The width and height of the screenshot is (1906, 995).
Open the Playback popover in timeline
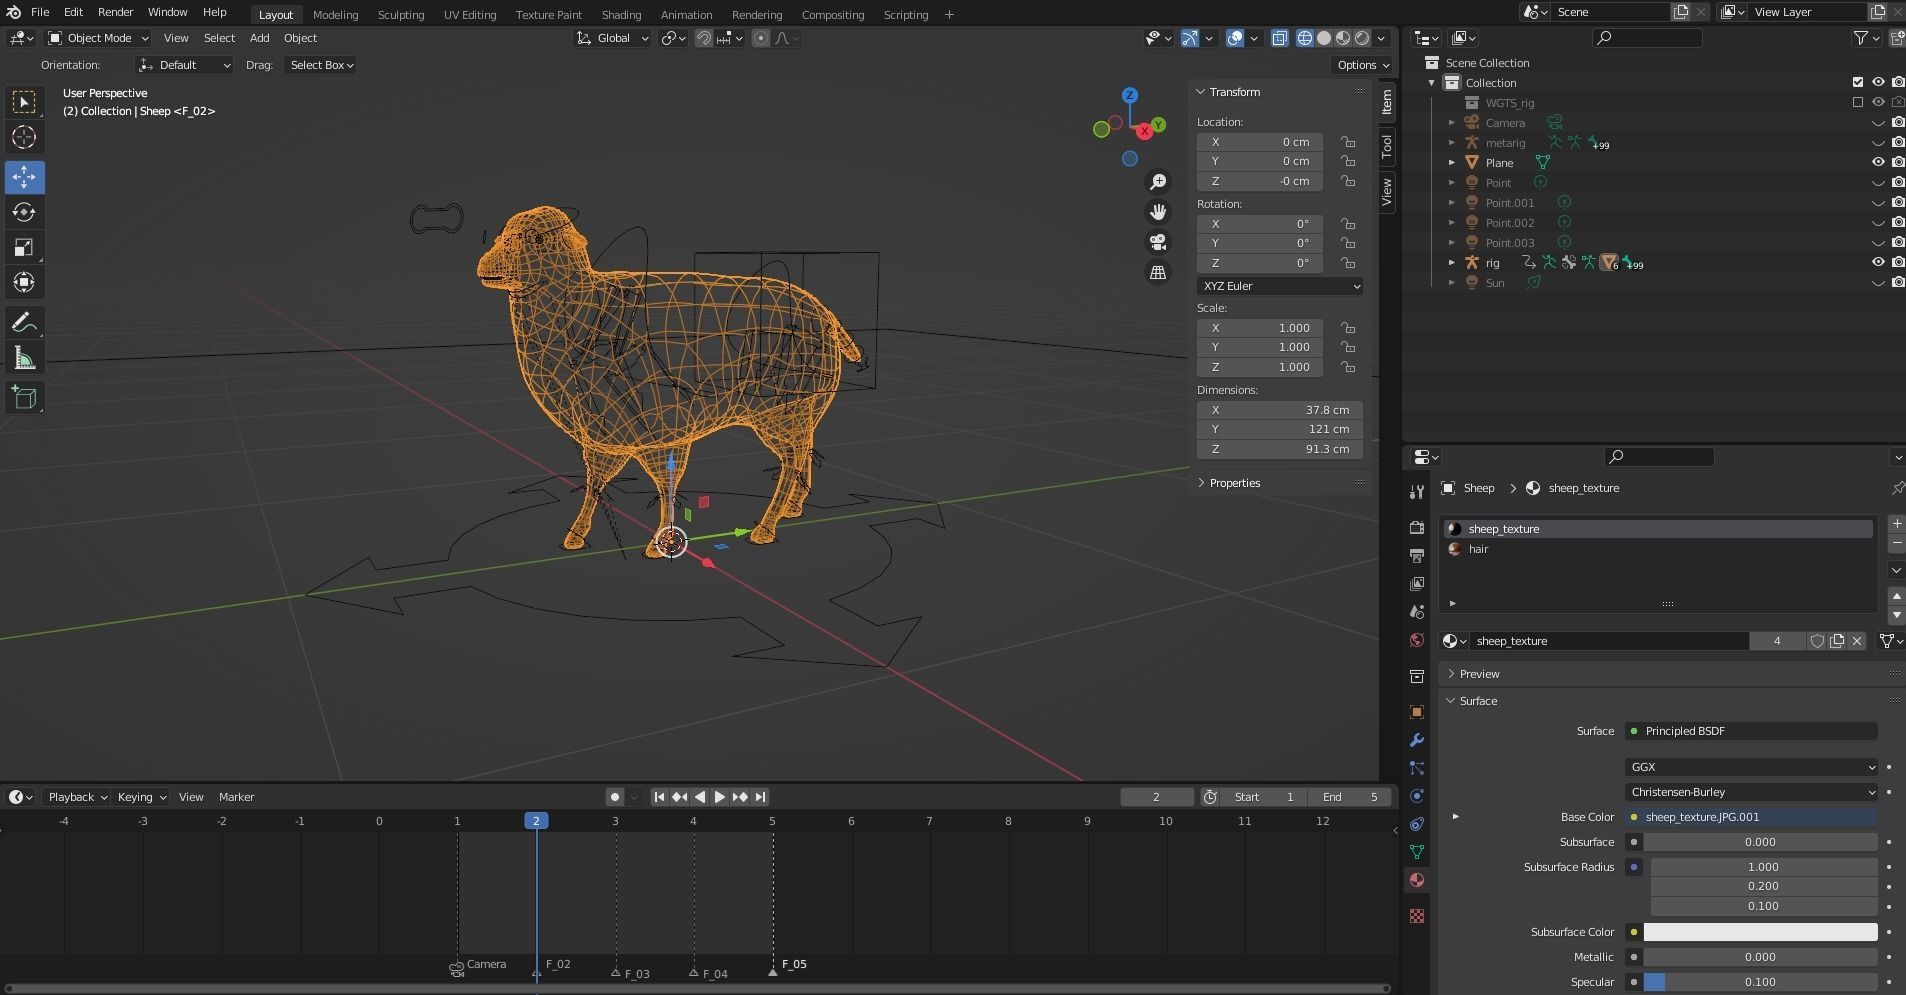click(77, 797)
